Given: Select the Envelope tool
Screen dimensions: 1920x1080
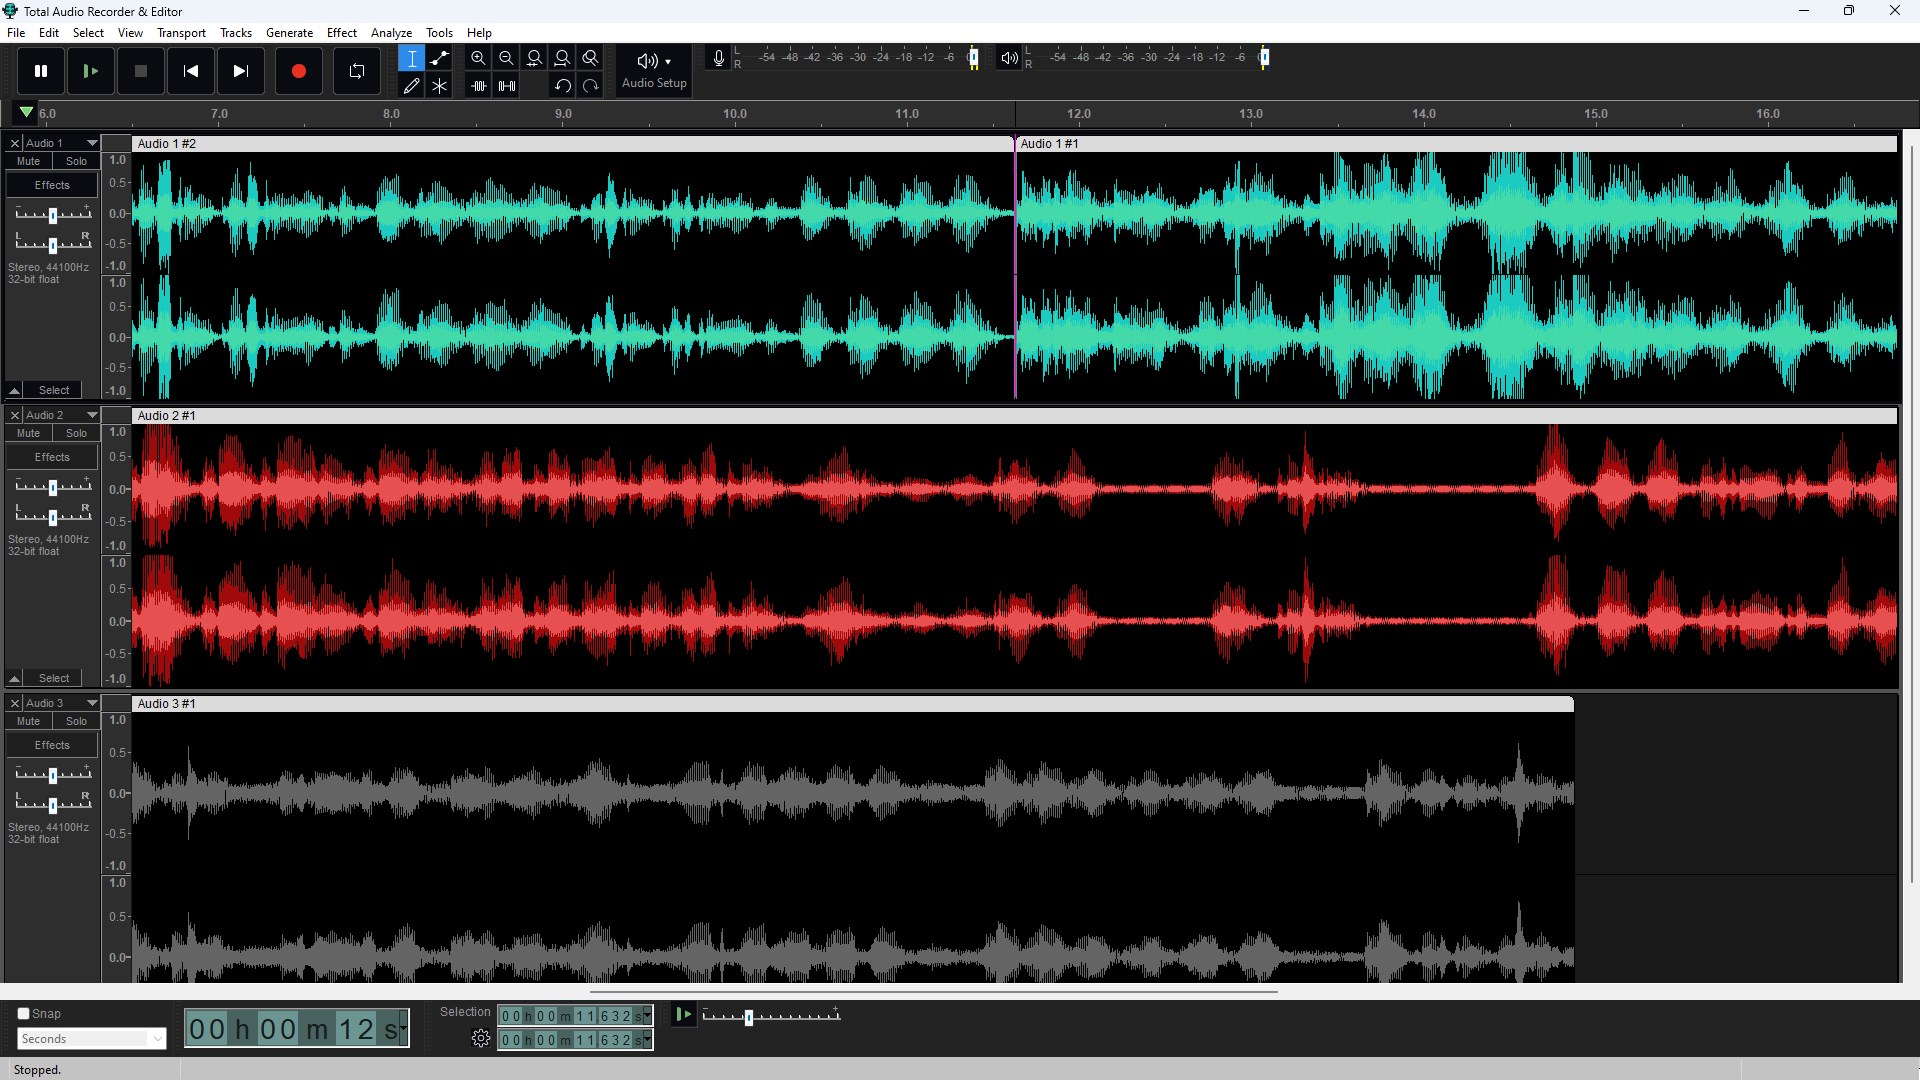Looking at the screenshot, I should tap(440, 58).
